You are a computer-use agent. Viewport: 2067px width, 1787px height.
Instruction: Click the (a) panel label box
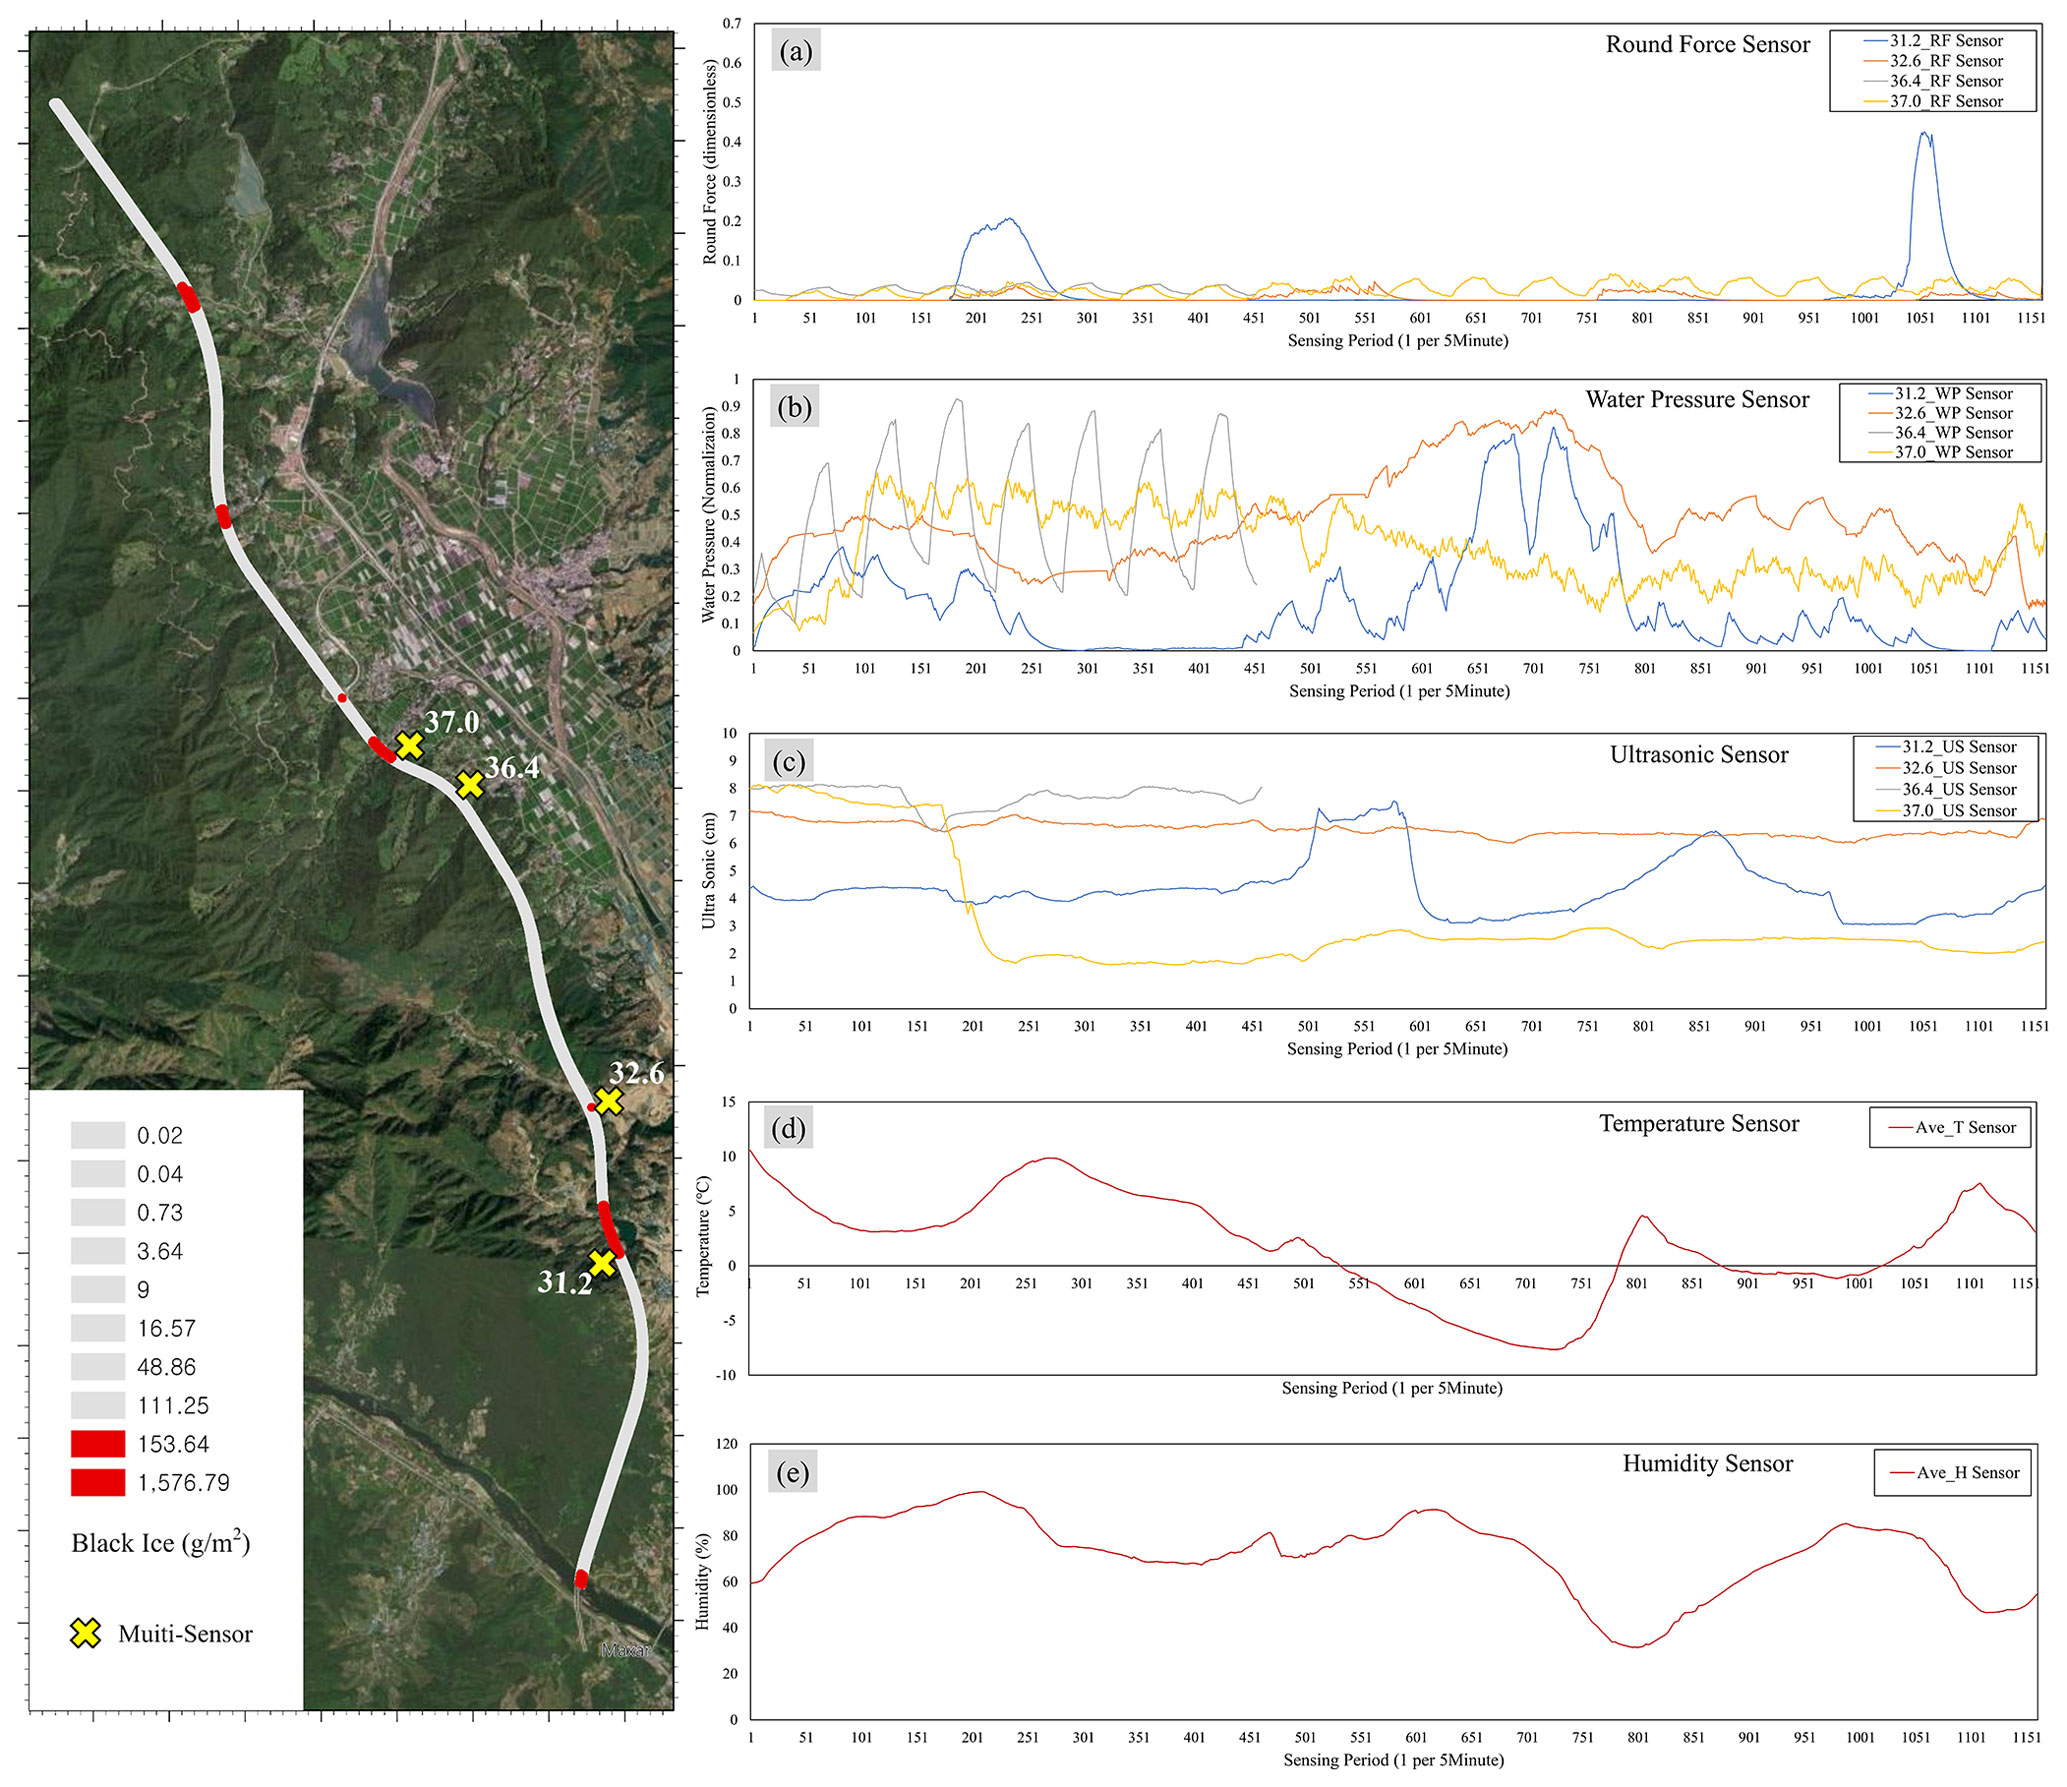(795, 51)
